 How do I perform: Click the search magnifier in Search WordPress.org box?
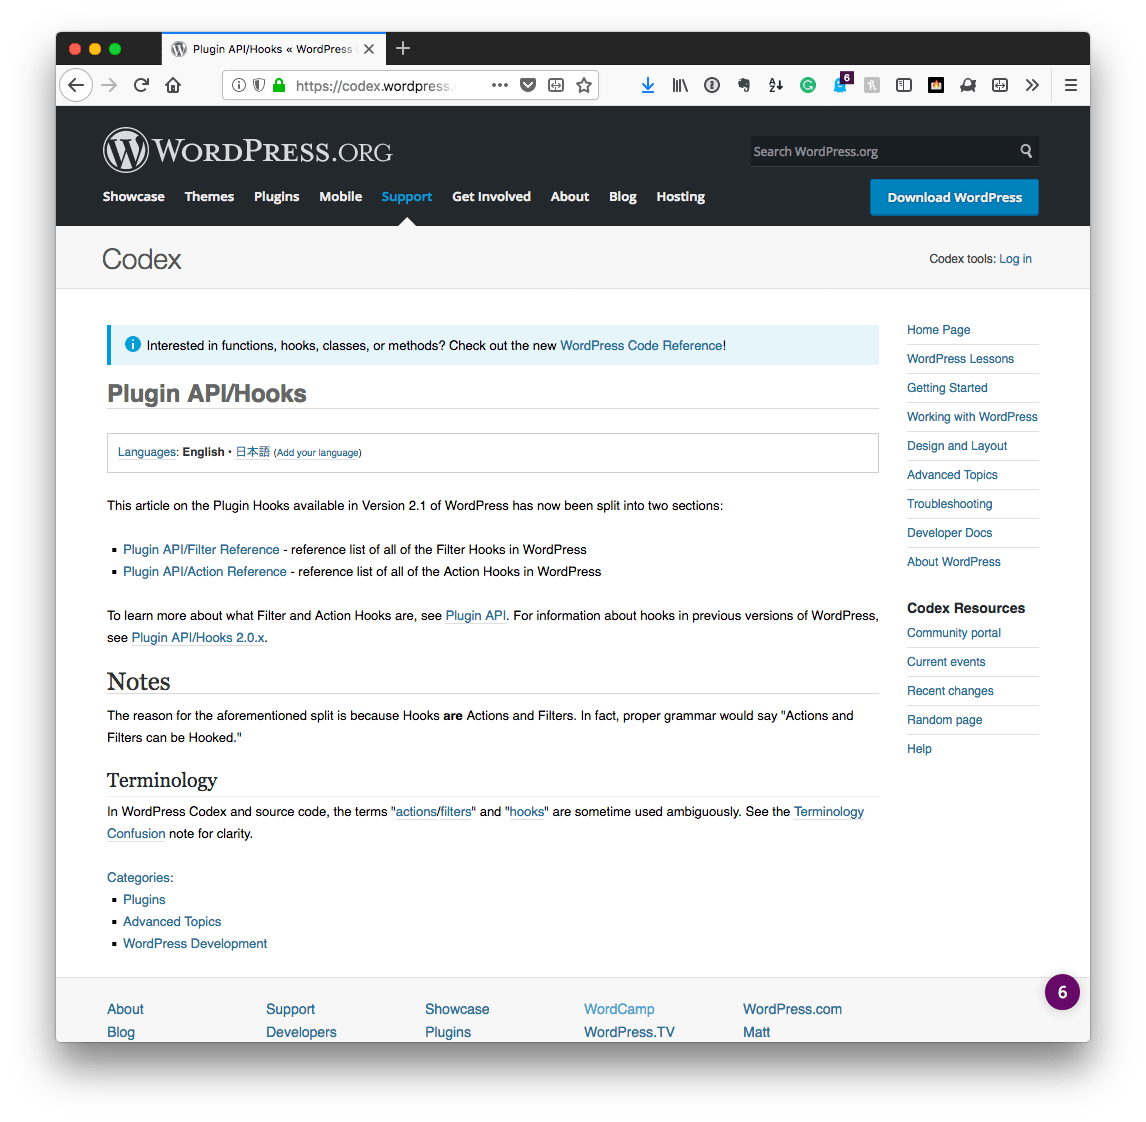tap(1026, 150)
